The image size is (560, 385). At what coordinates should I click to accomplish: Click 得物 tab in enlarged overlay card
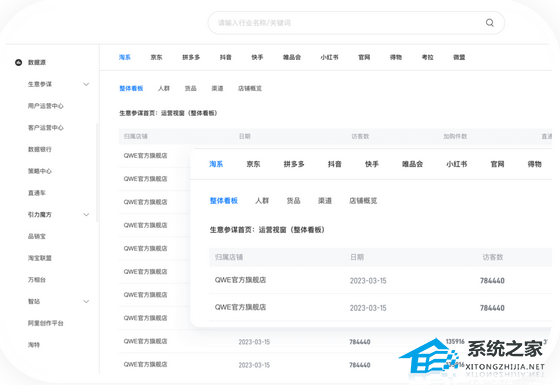(535, 164)
